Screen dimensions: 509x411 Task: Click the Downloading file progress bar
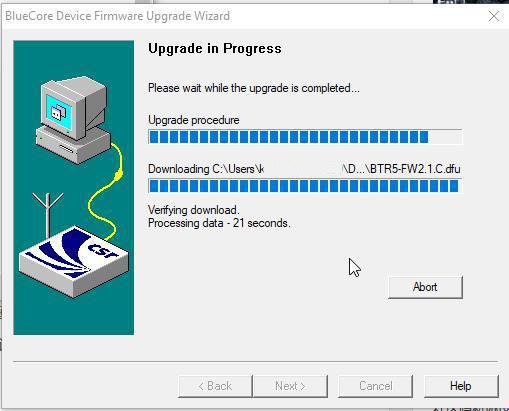tap(305, 186)
